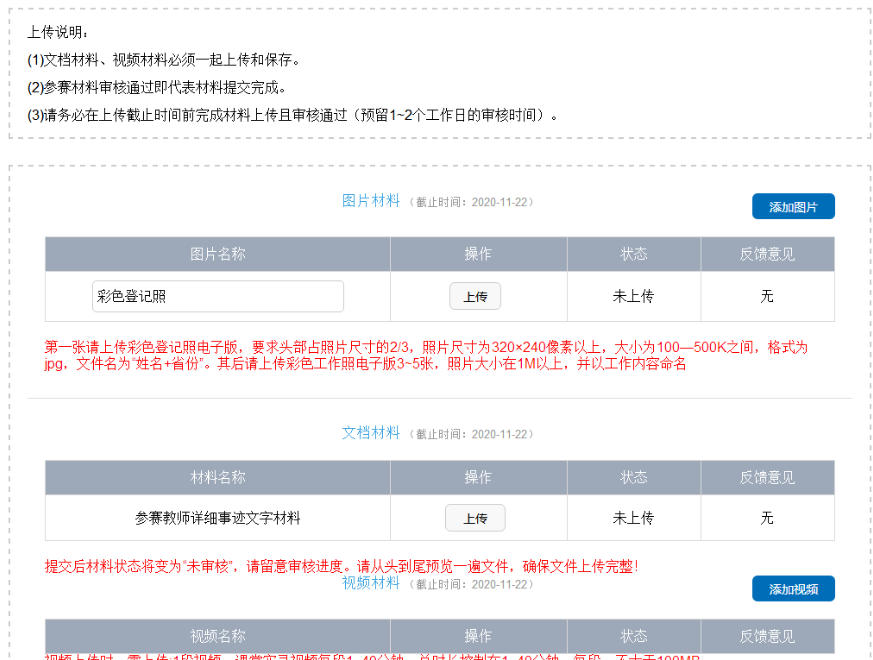Click the 上传说明 title text
Image resolution: width=873 pixels, height=660 pixels.
tap(58, 33)
